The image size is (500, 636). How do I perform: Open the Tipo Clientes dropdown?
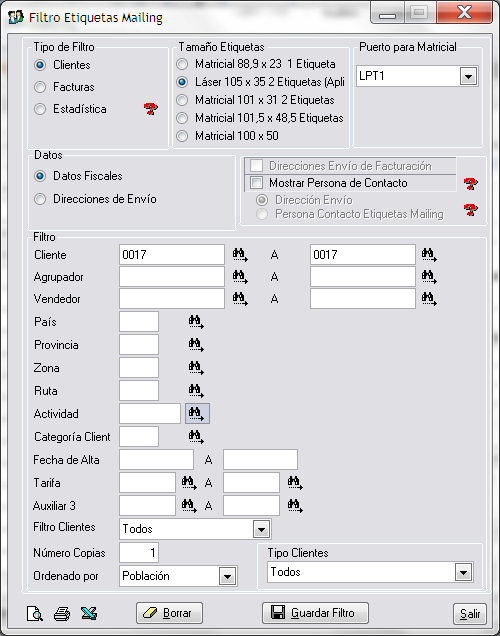click(x=464, y=572)
